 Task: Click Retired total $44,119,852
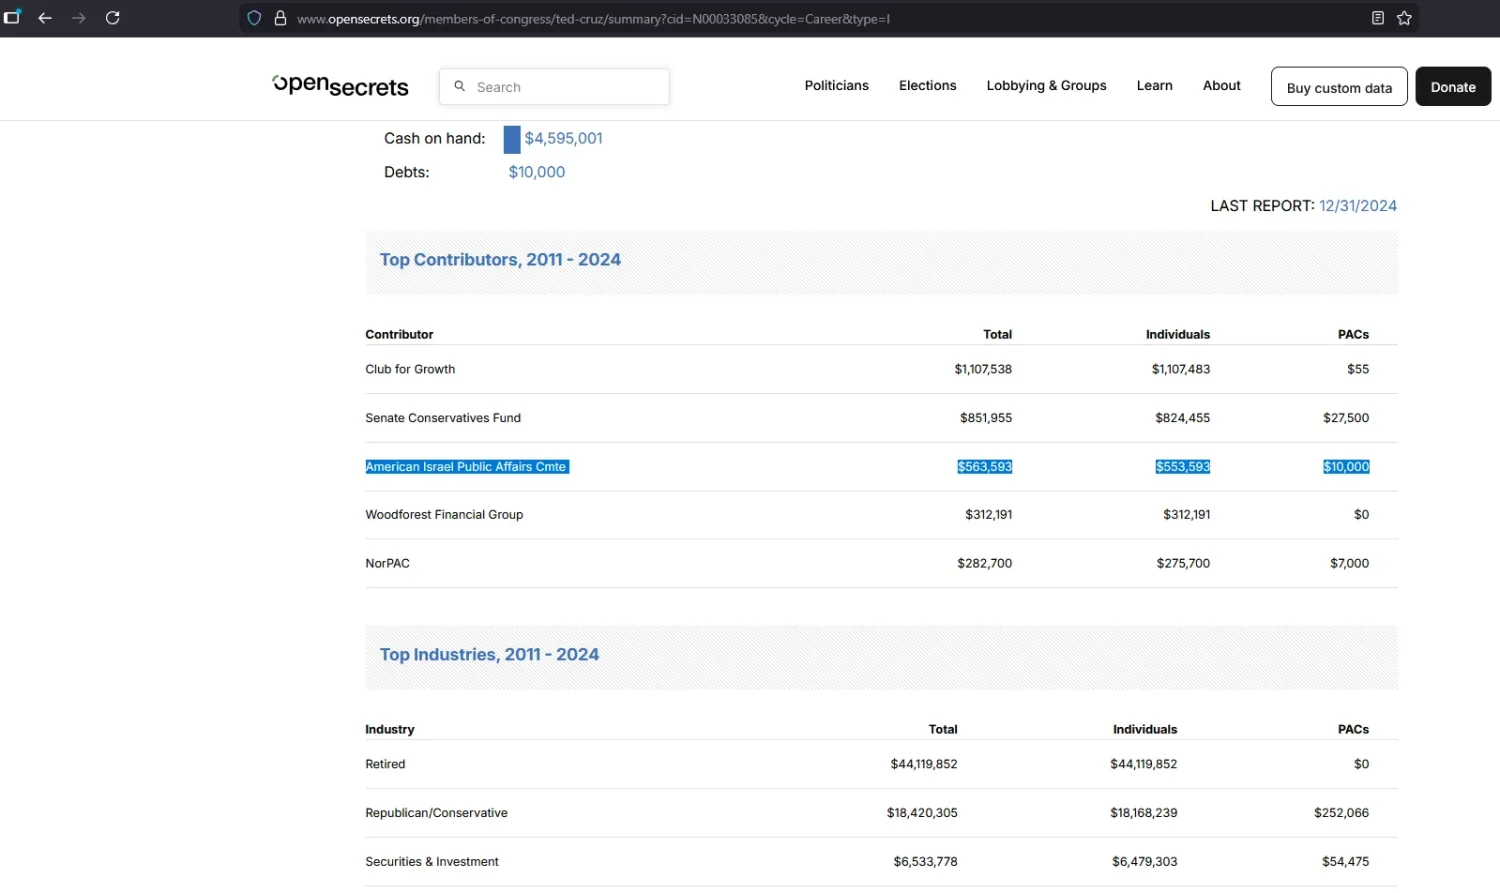point(924,764)
